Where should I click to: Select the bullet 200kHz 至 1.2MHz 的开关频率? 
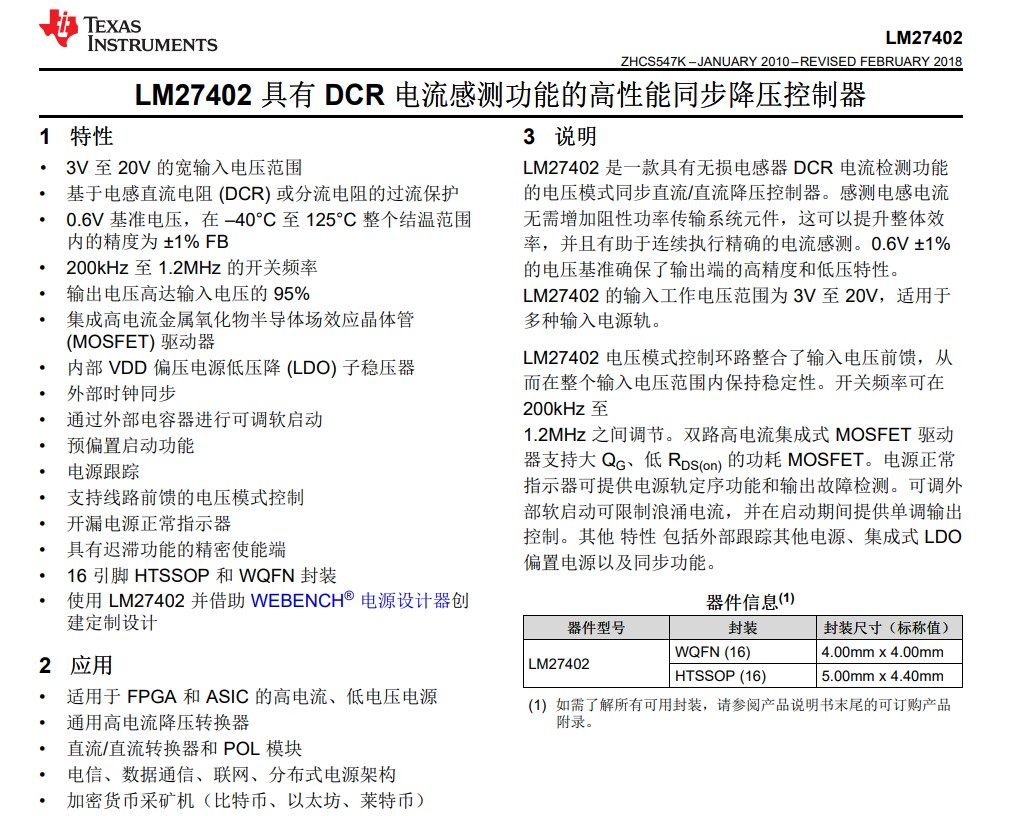192,267
